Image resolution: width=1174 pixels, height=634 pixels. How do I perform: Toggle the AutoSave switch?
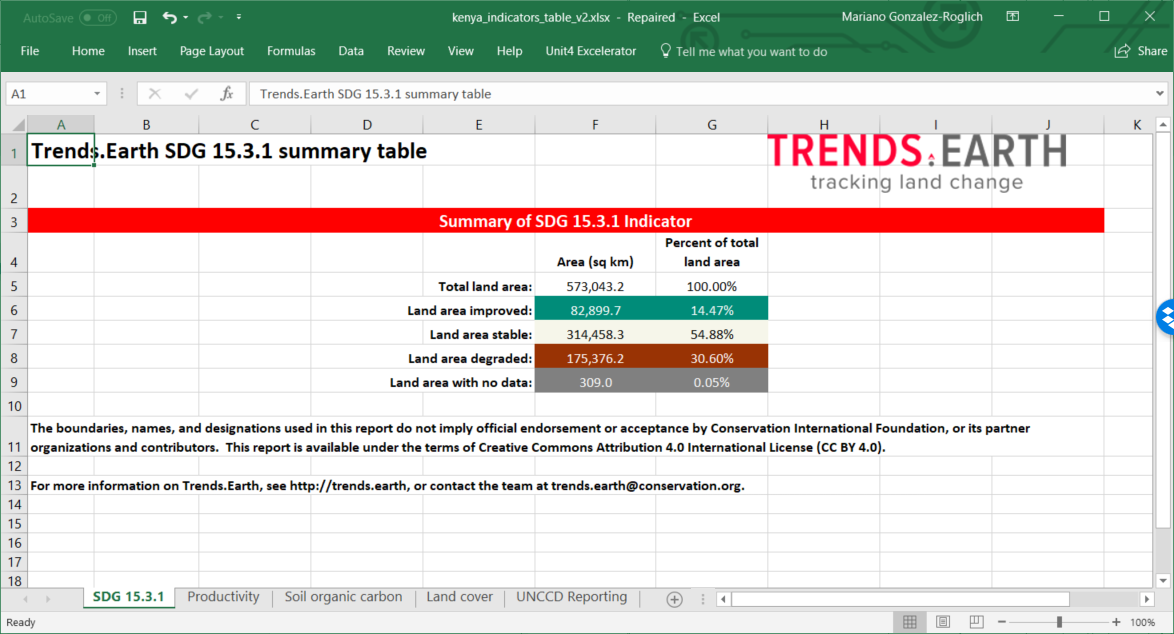[x=97, y=17]
